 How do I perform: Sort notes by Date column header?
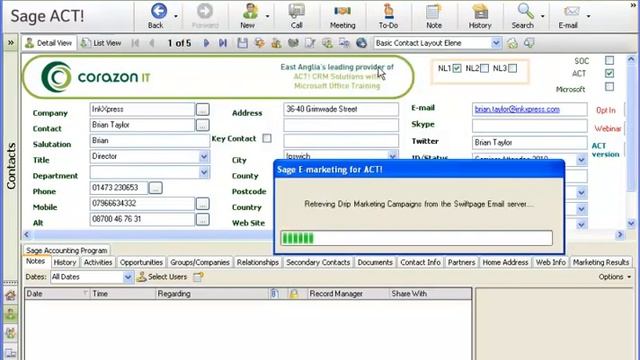point(57,293)
